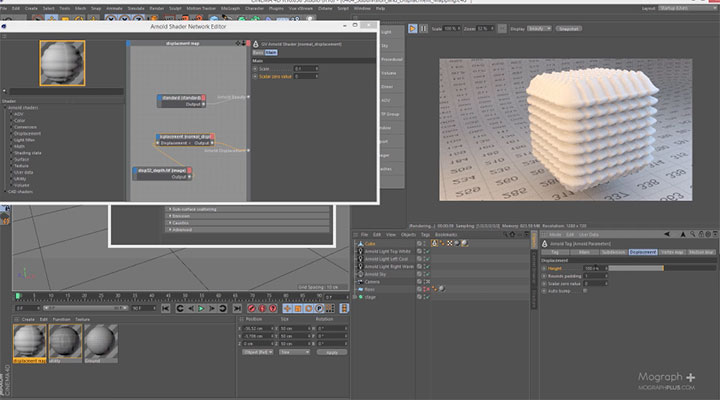The width and height of the screenshot is (720, 400).
Task: Go to timeline start
Action: (166, 309)
